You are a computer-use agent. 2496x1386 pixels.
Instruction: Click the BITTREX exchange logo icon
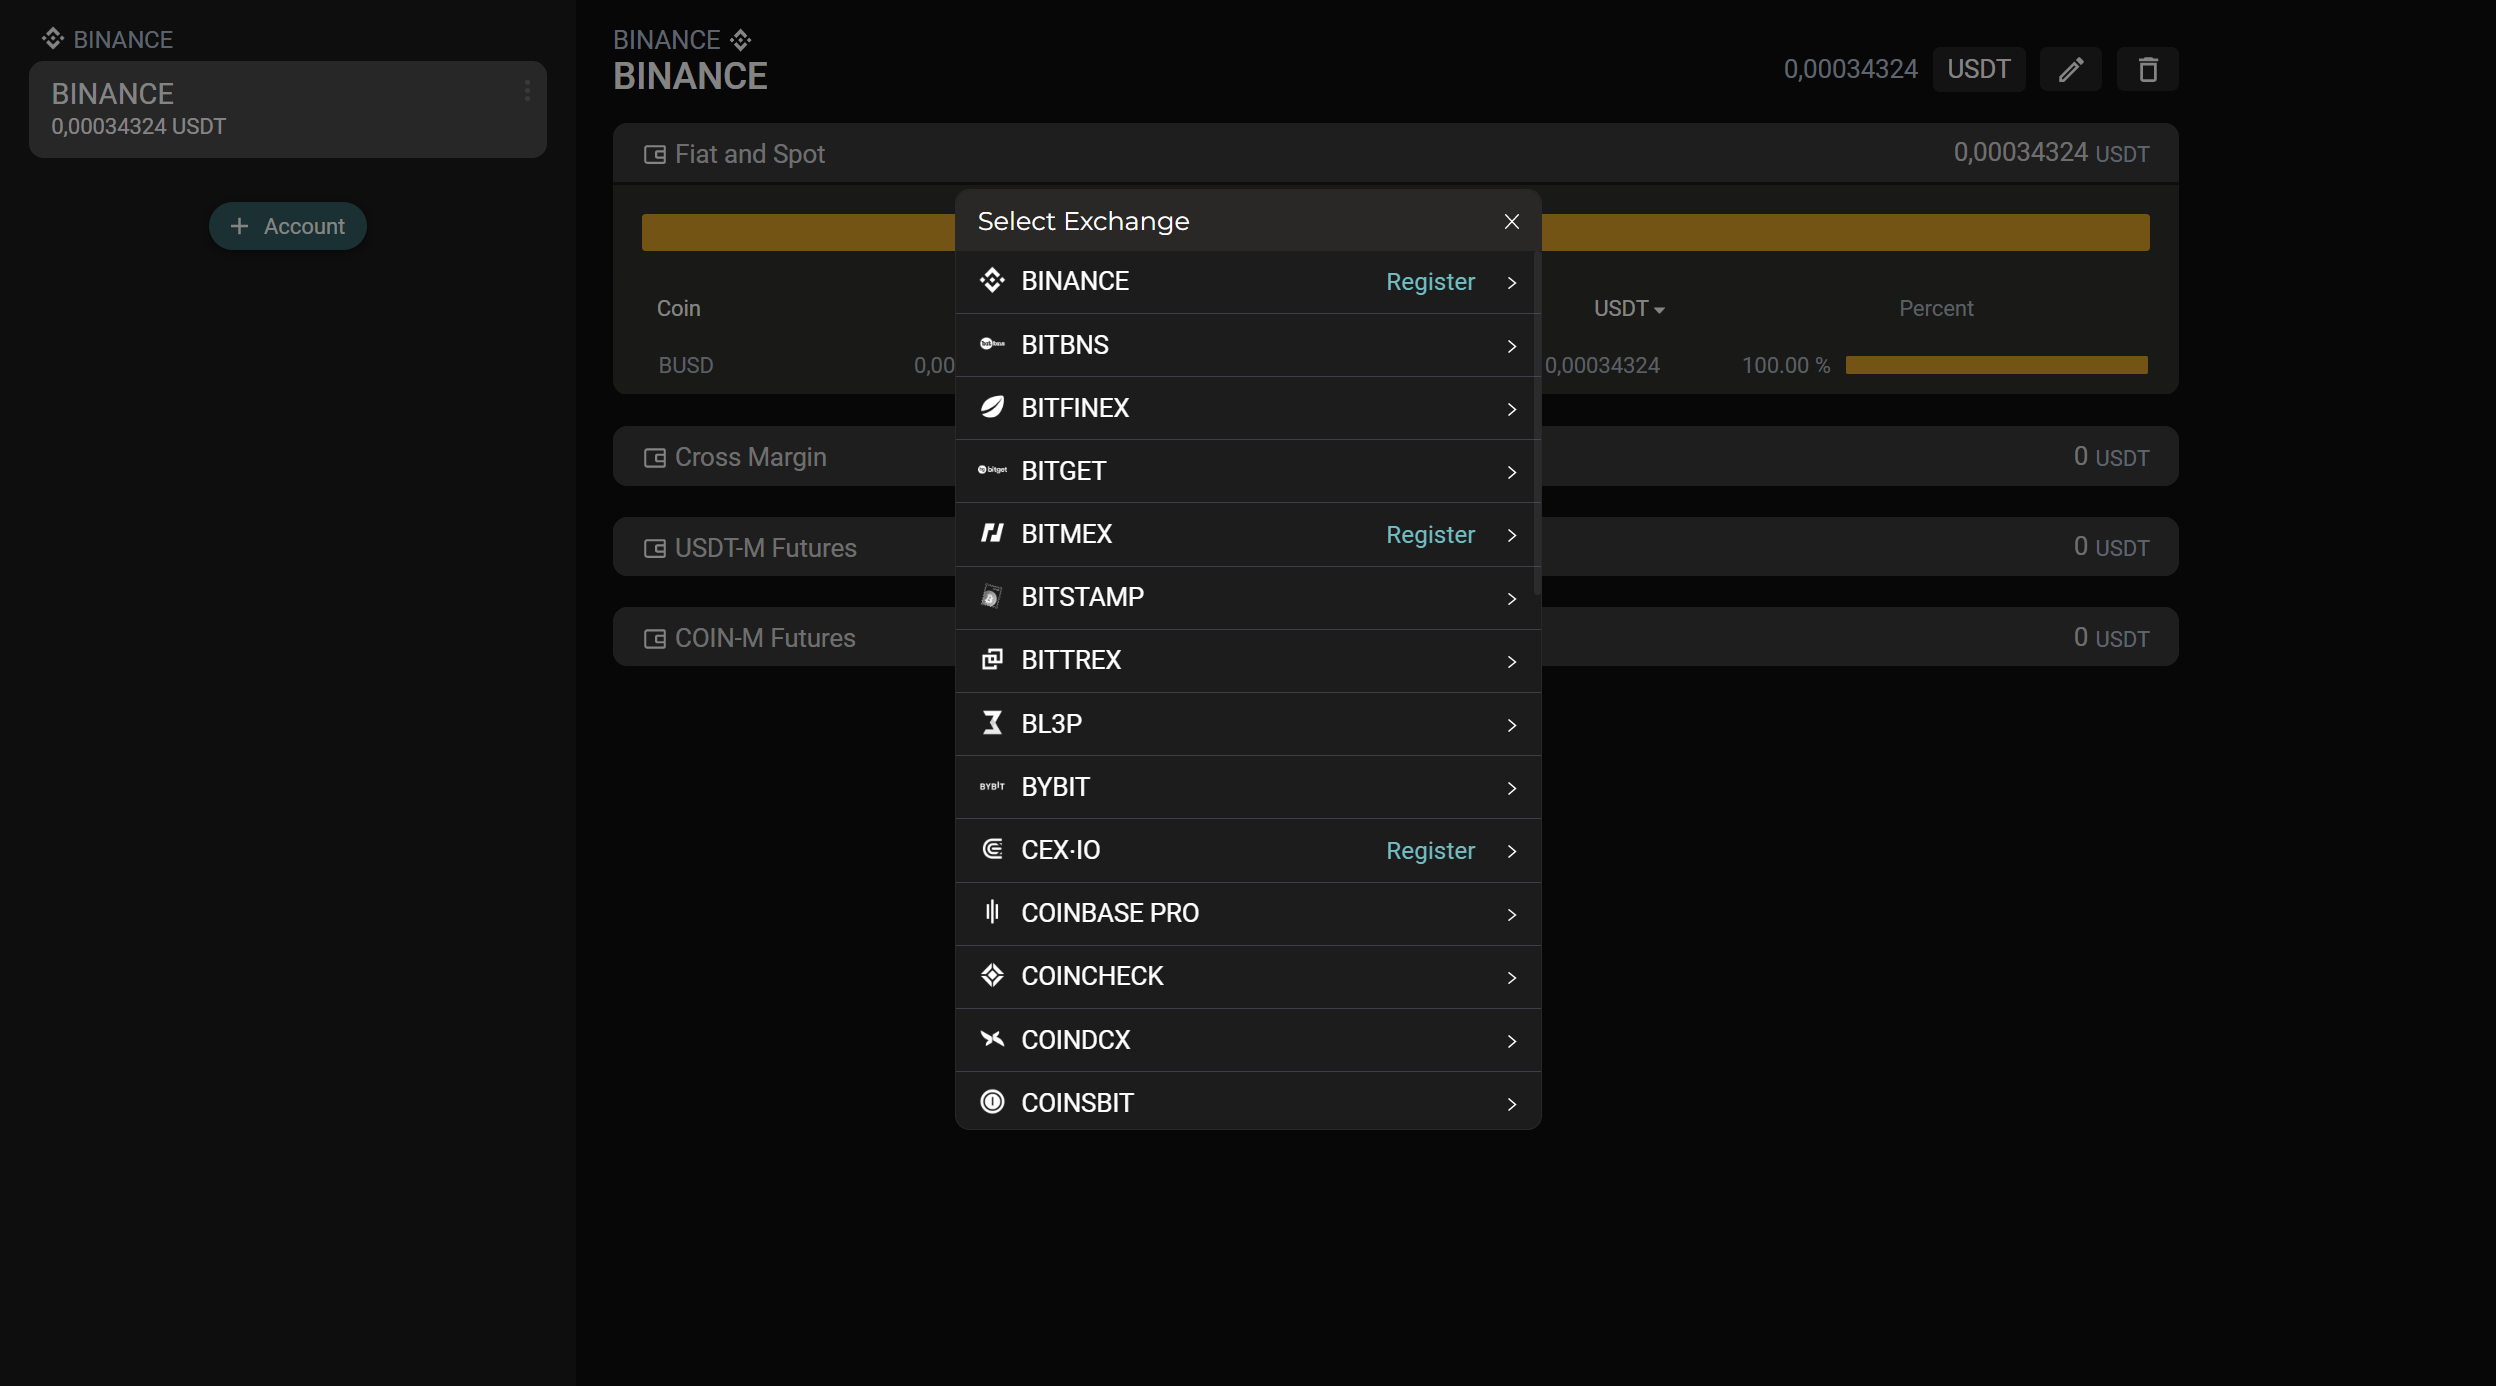992,660
